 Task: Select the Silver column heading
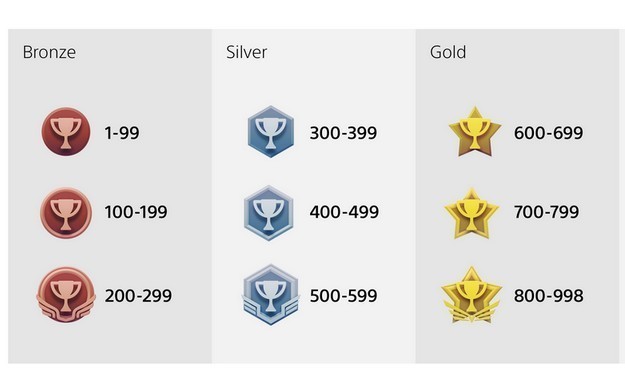pyautogui.click(x=246, y=52)
